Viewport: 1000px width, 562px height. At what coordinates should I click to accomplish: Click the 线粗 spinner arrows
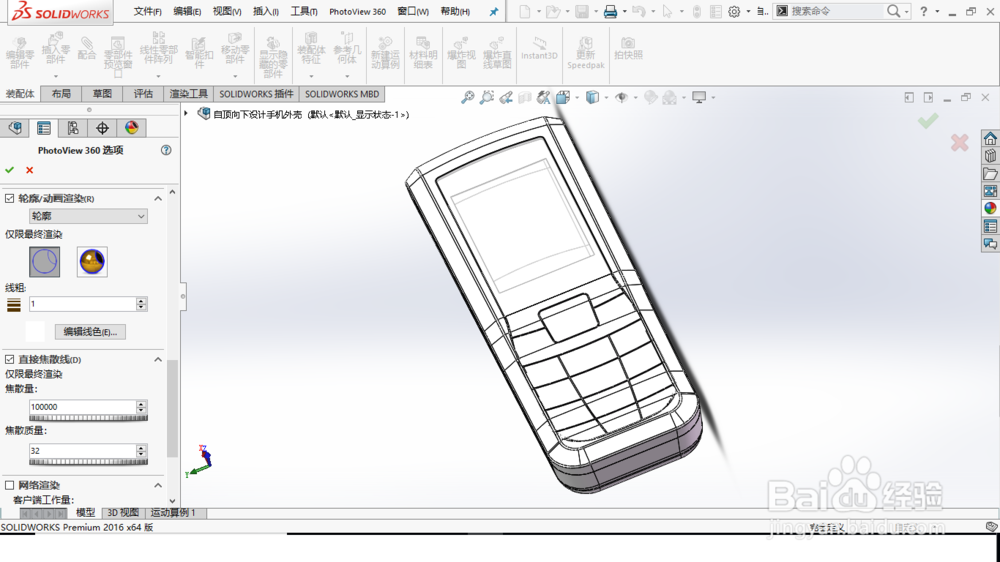[142, 304]
